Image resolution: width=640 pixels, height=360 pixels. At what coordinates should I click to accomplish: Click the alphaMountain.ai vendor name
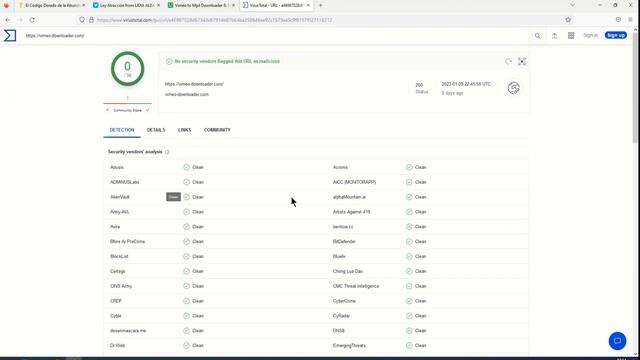(x=349, y=197)
